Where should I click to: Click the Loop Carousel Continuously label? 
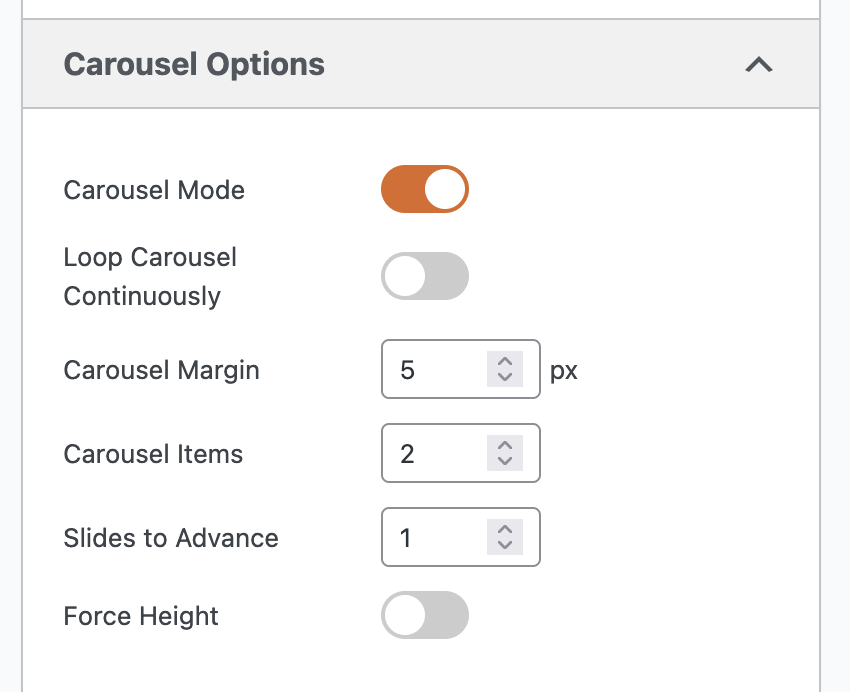coord(150,276)
